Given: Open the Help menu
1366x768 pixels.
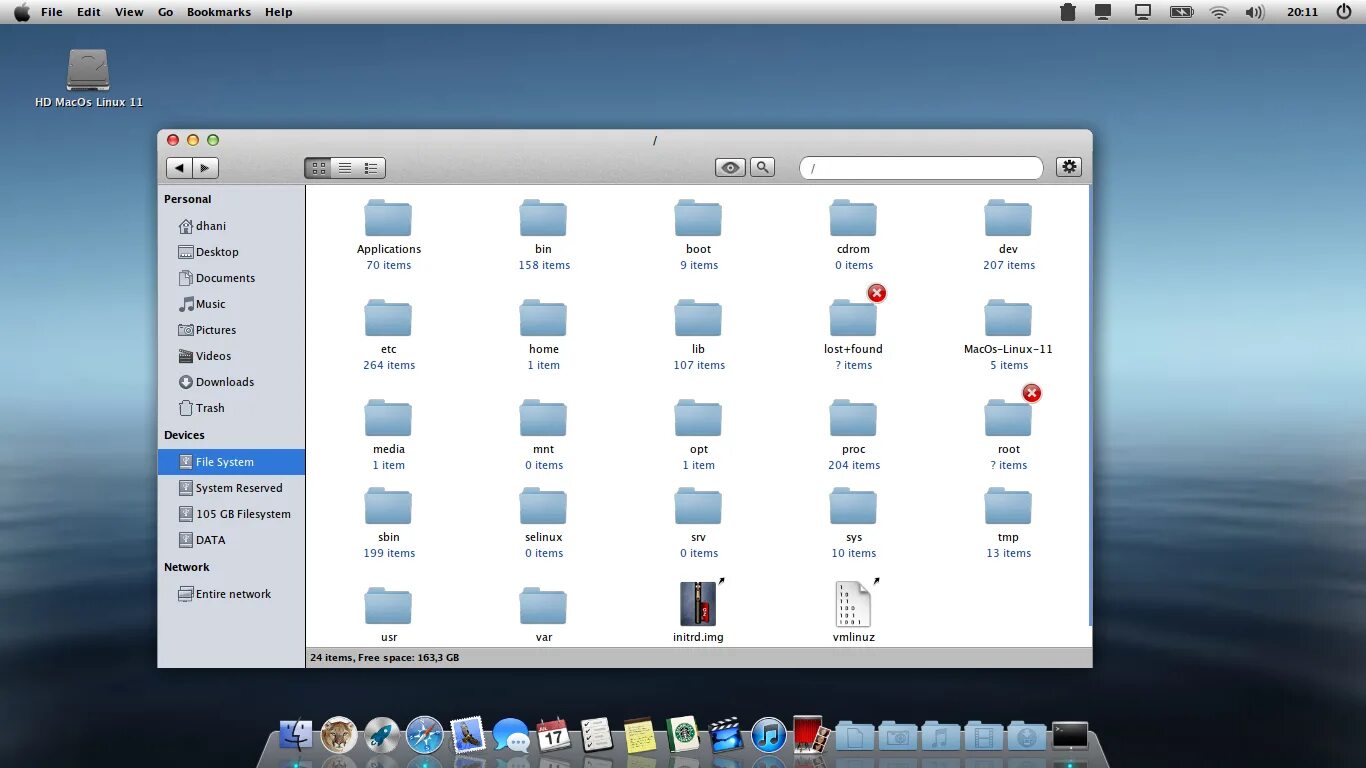Looking at the screenshot, I should point(279,12).
